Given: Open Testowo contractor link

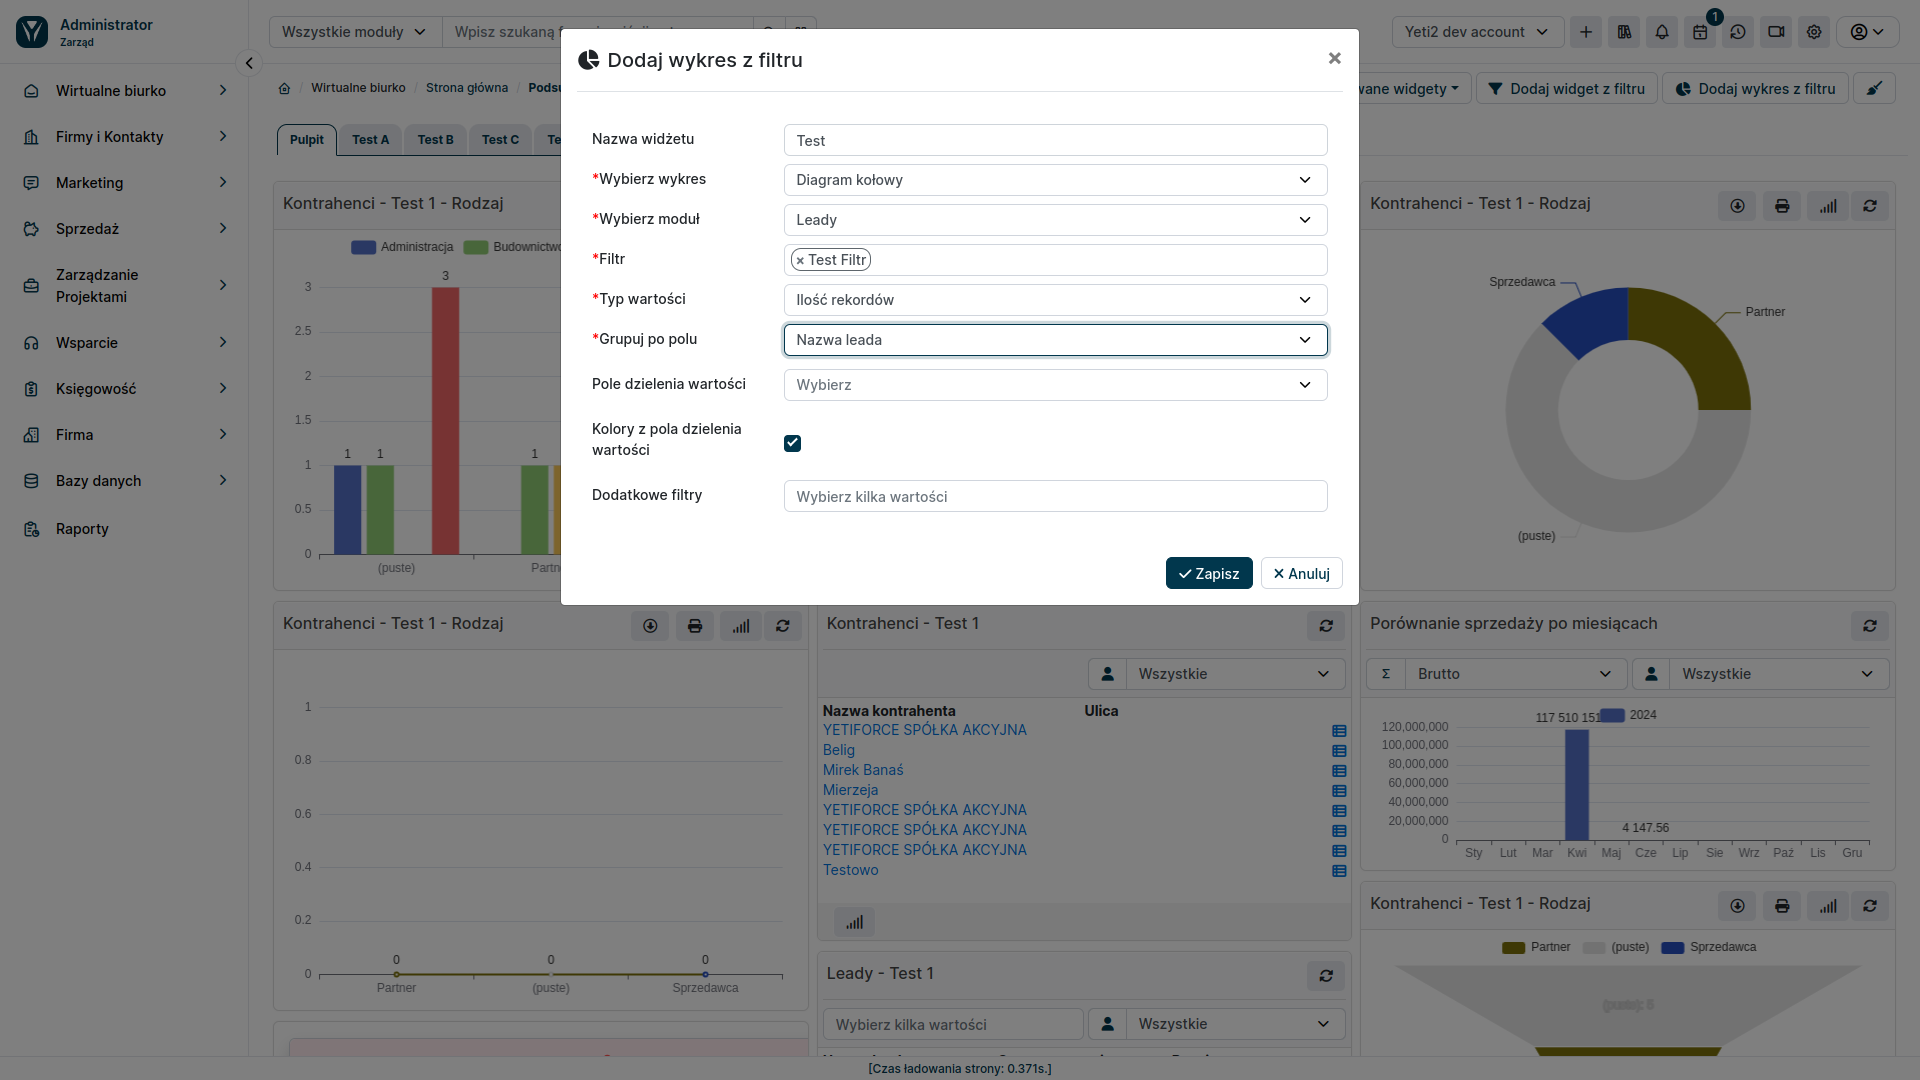Looking at the screenshot, I should click(850, 870).
